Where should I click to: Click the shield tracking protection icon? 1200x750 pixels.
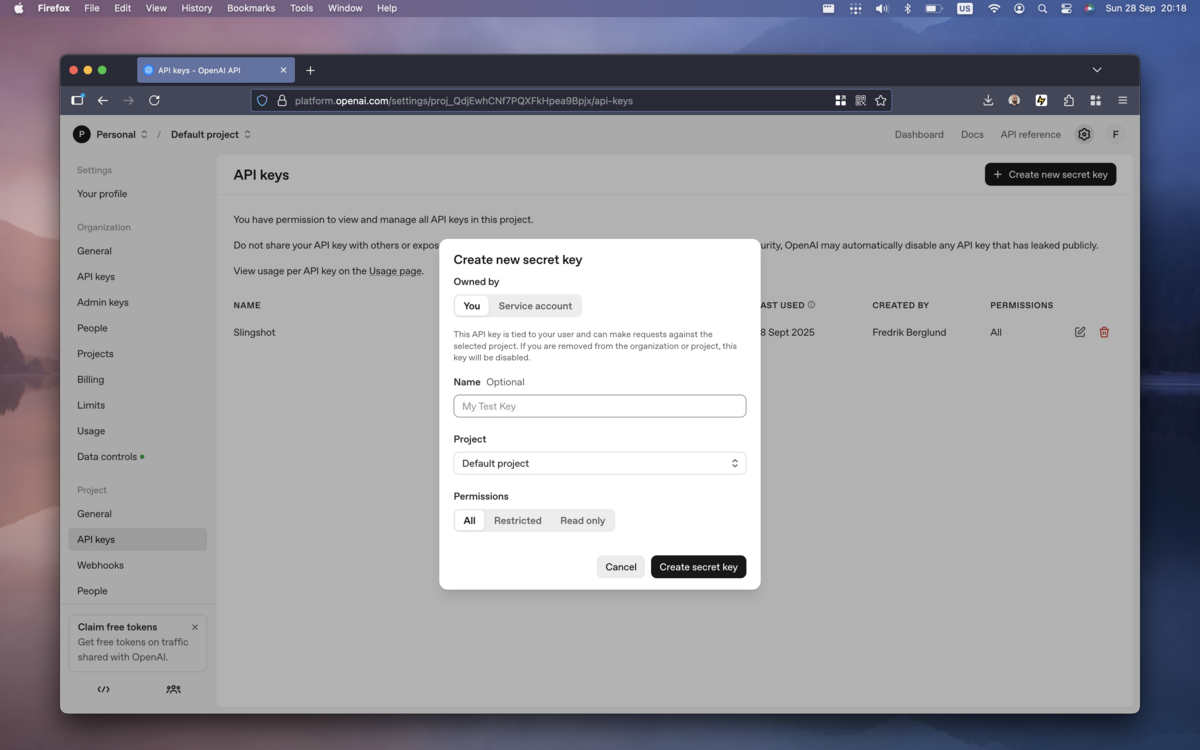point(260,100)
